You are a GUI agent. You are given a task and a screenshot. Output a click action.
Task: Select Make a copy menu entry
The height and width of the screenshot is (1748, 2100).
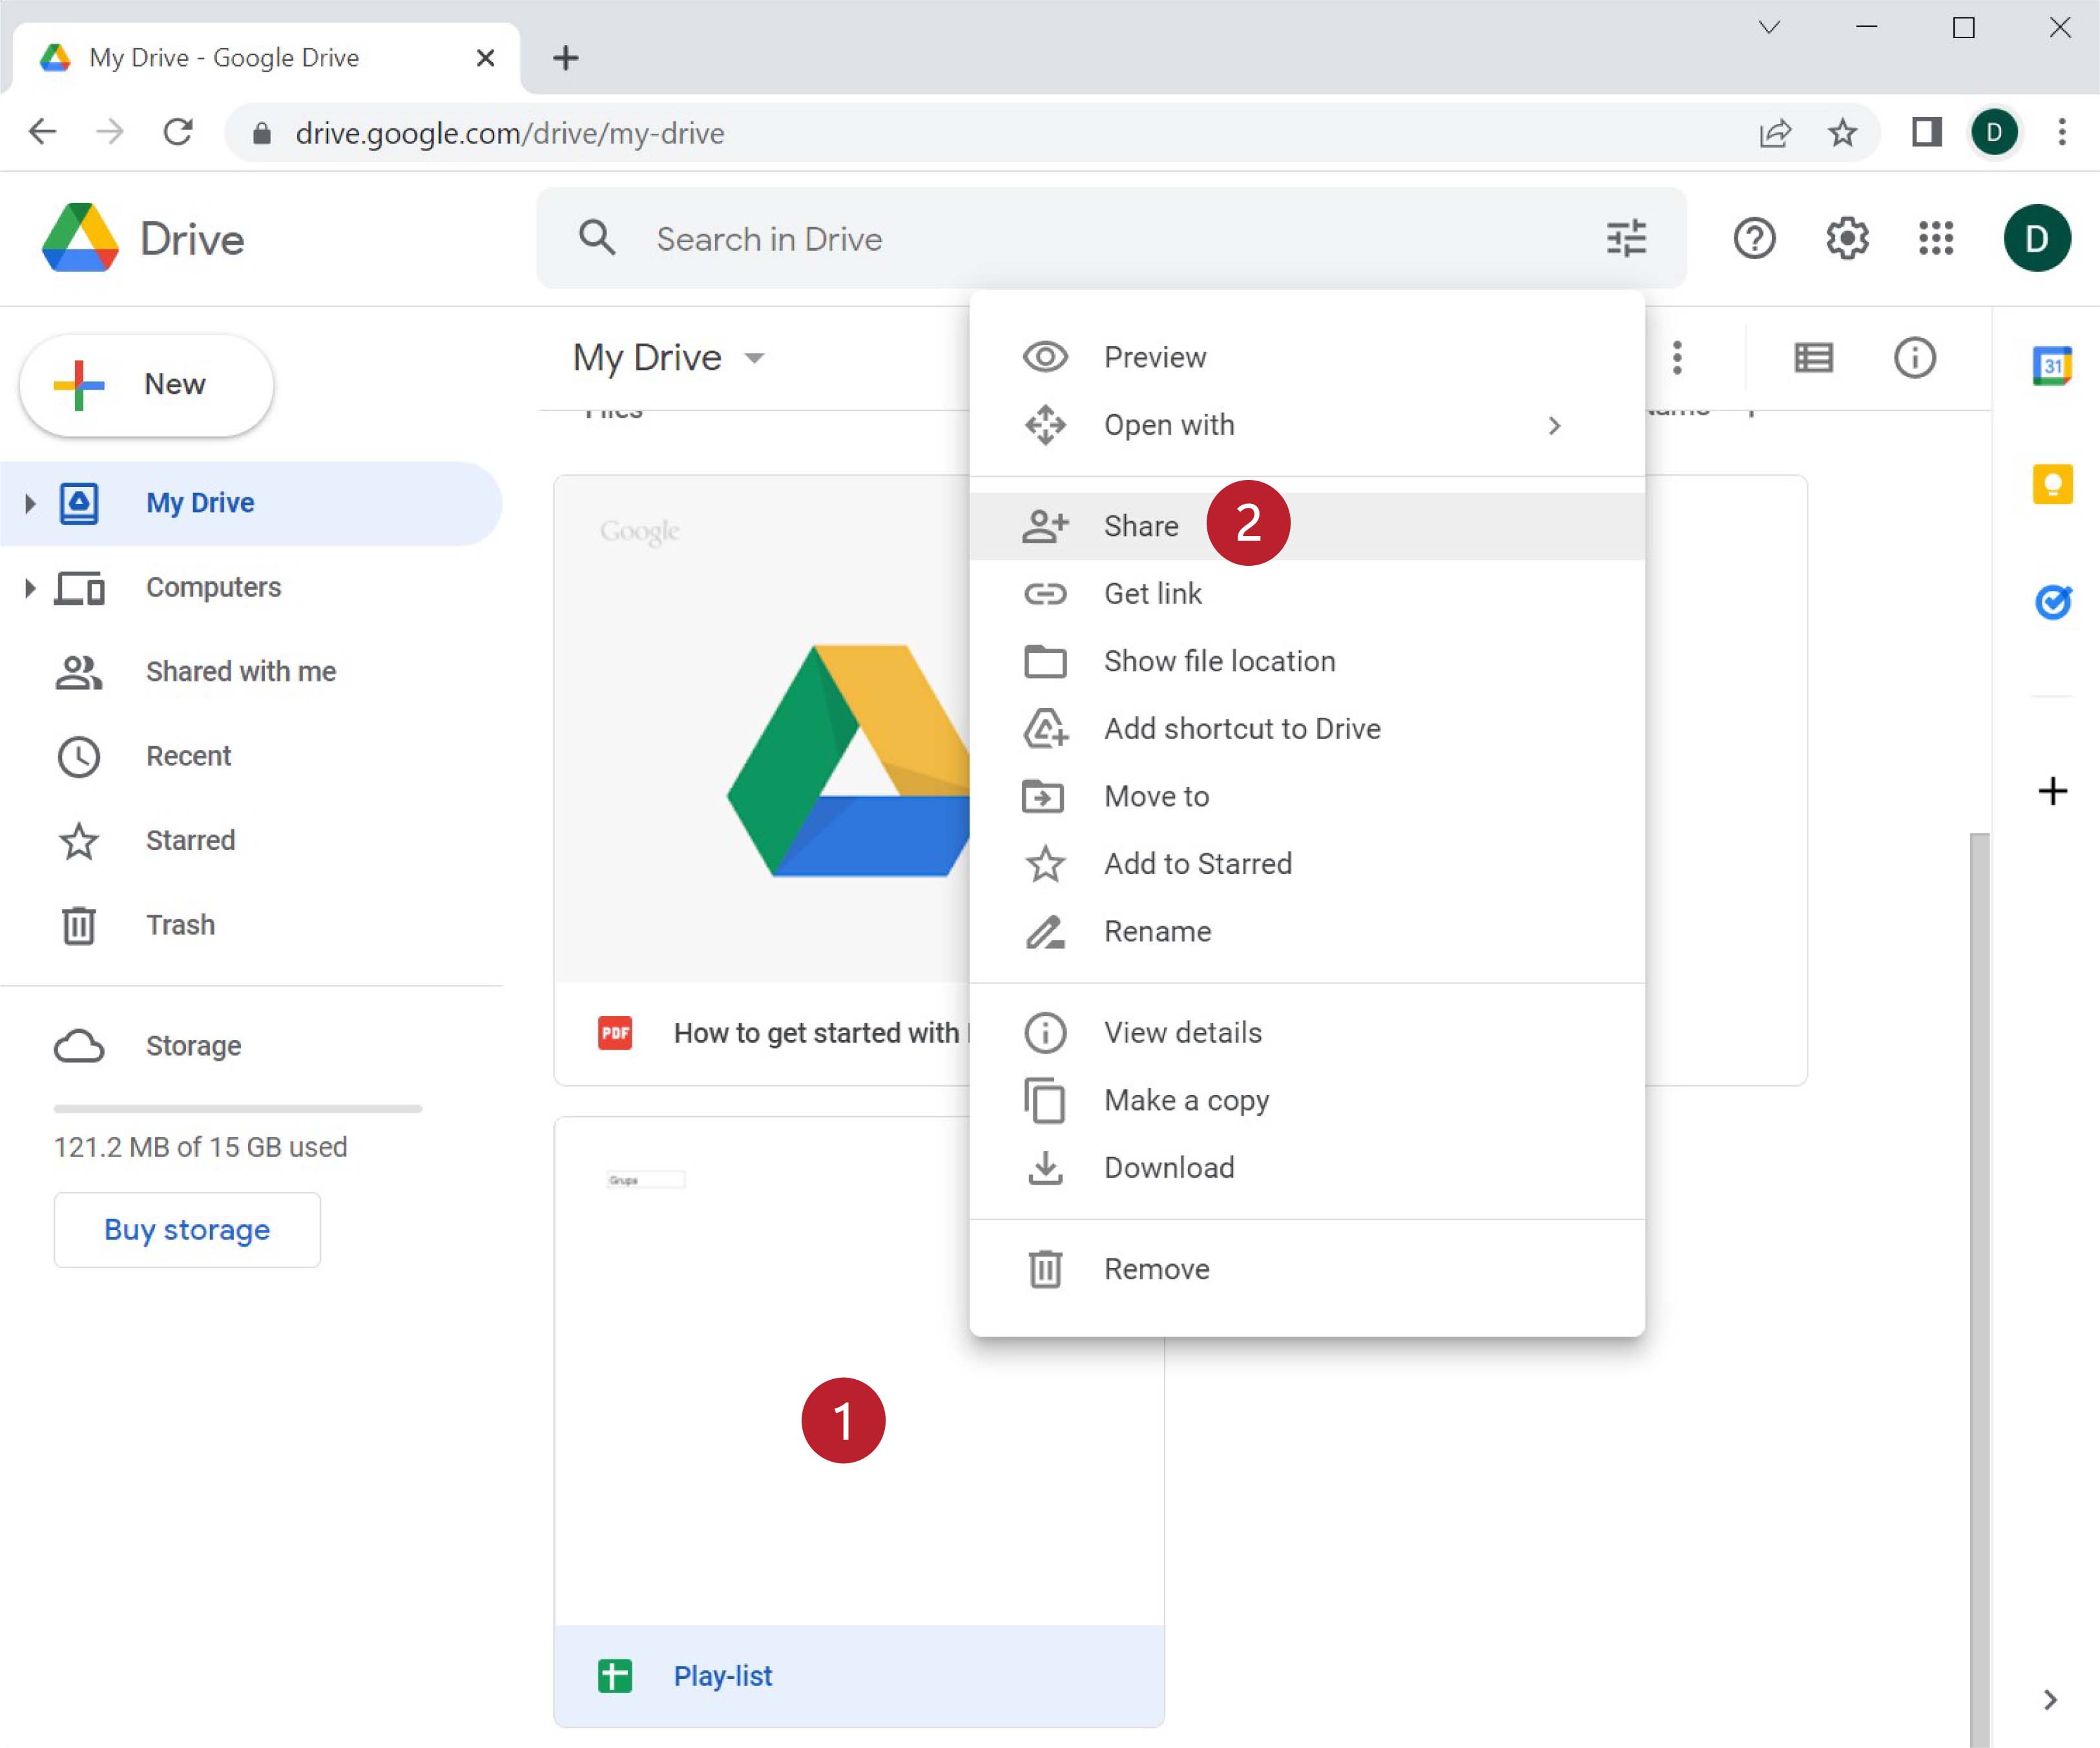pos(1186,1100)
